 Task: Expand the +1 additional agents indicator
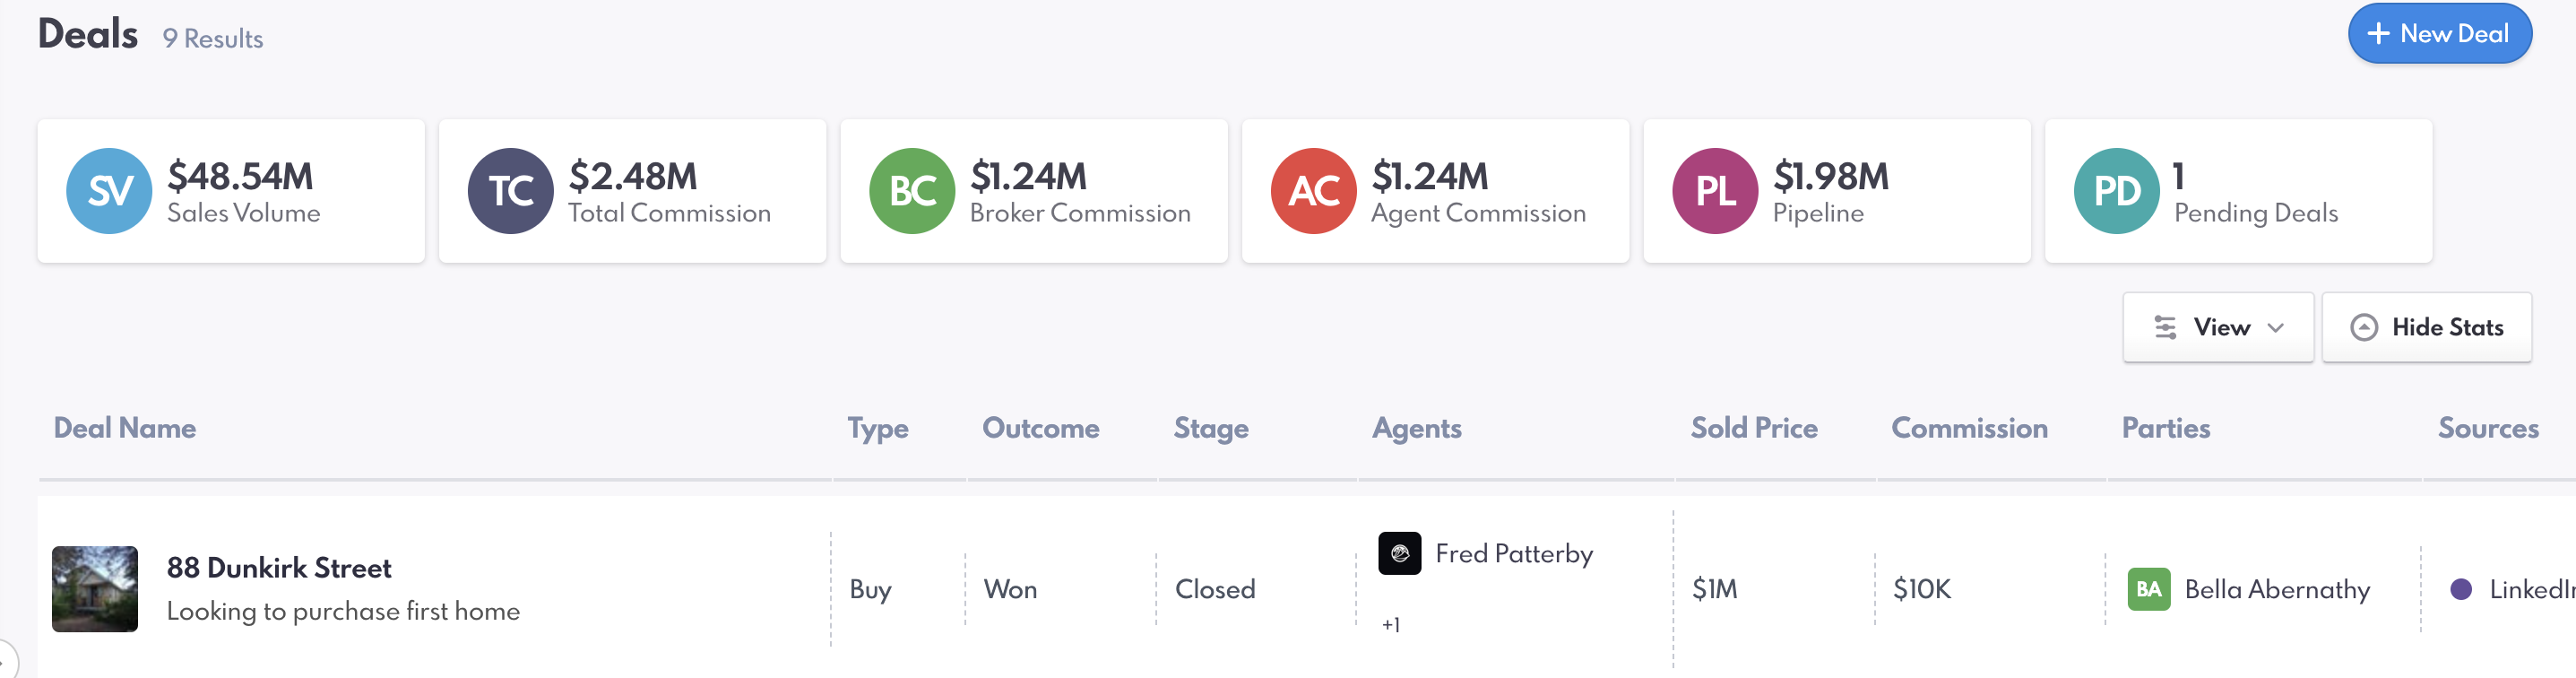(1391, 625)
